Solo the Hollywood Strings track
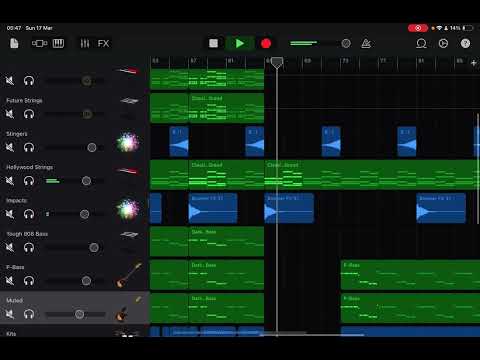This screenshot has height=360, width=480. click(29, 181)
